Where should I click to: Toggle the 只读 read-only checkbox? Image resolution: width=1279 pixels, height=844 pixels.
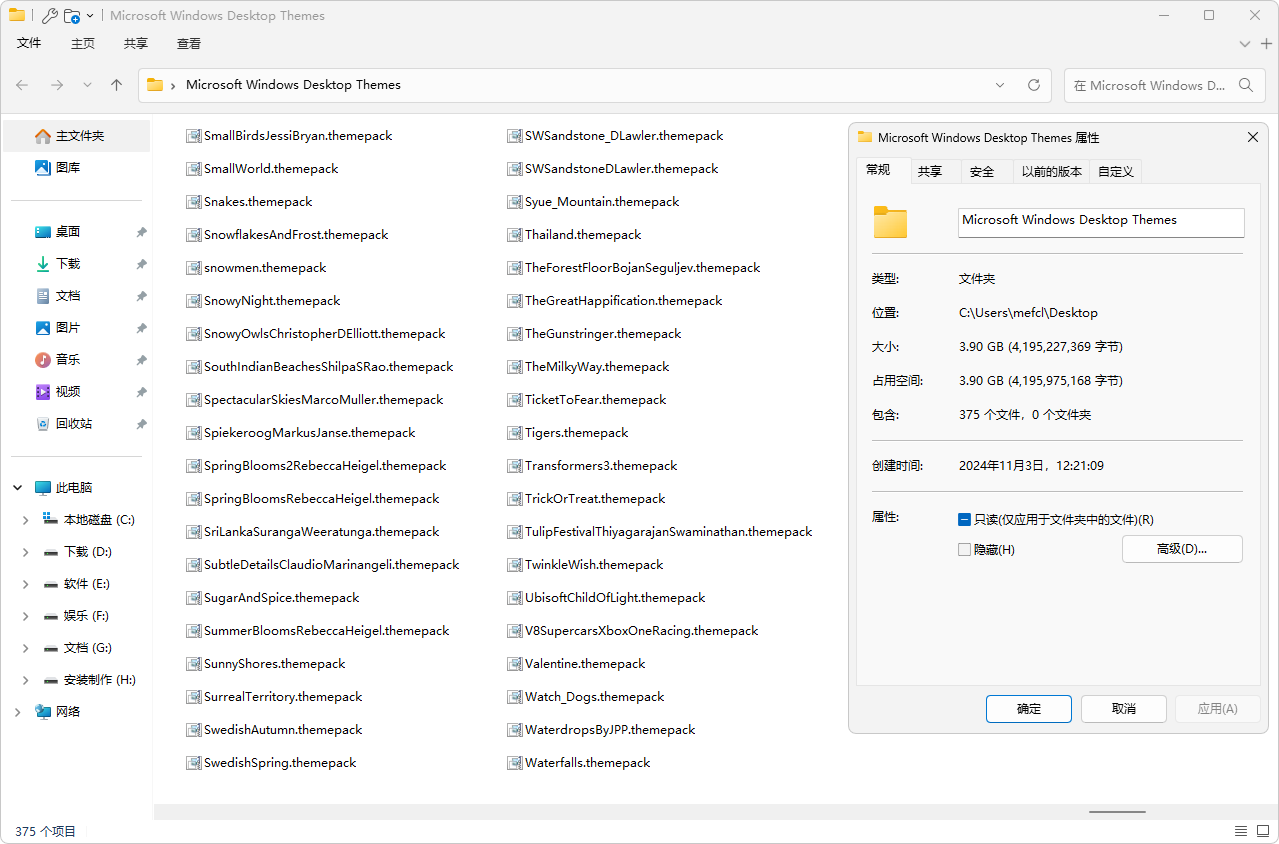964,520
